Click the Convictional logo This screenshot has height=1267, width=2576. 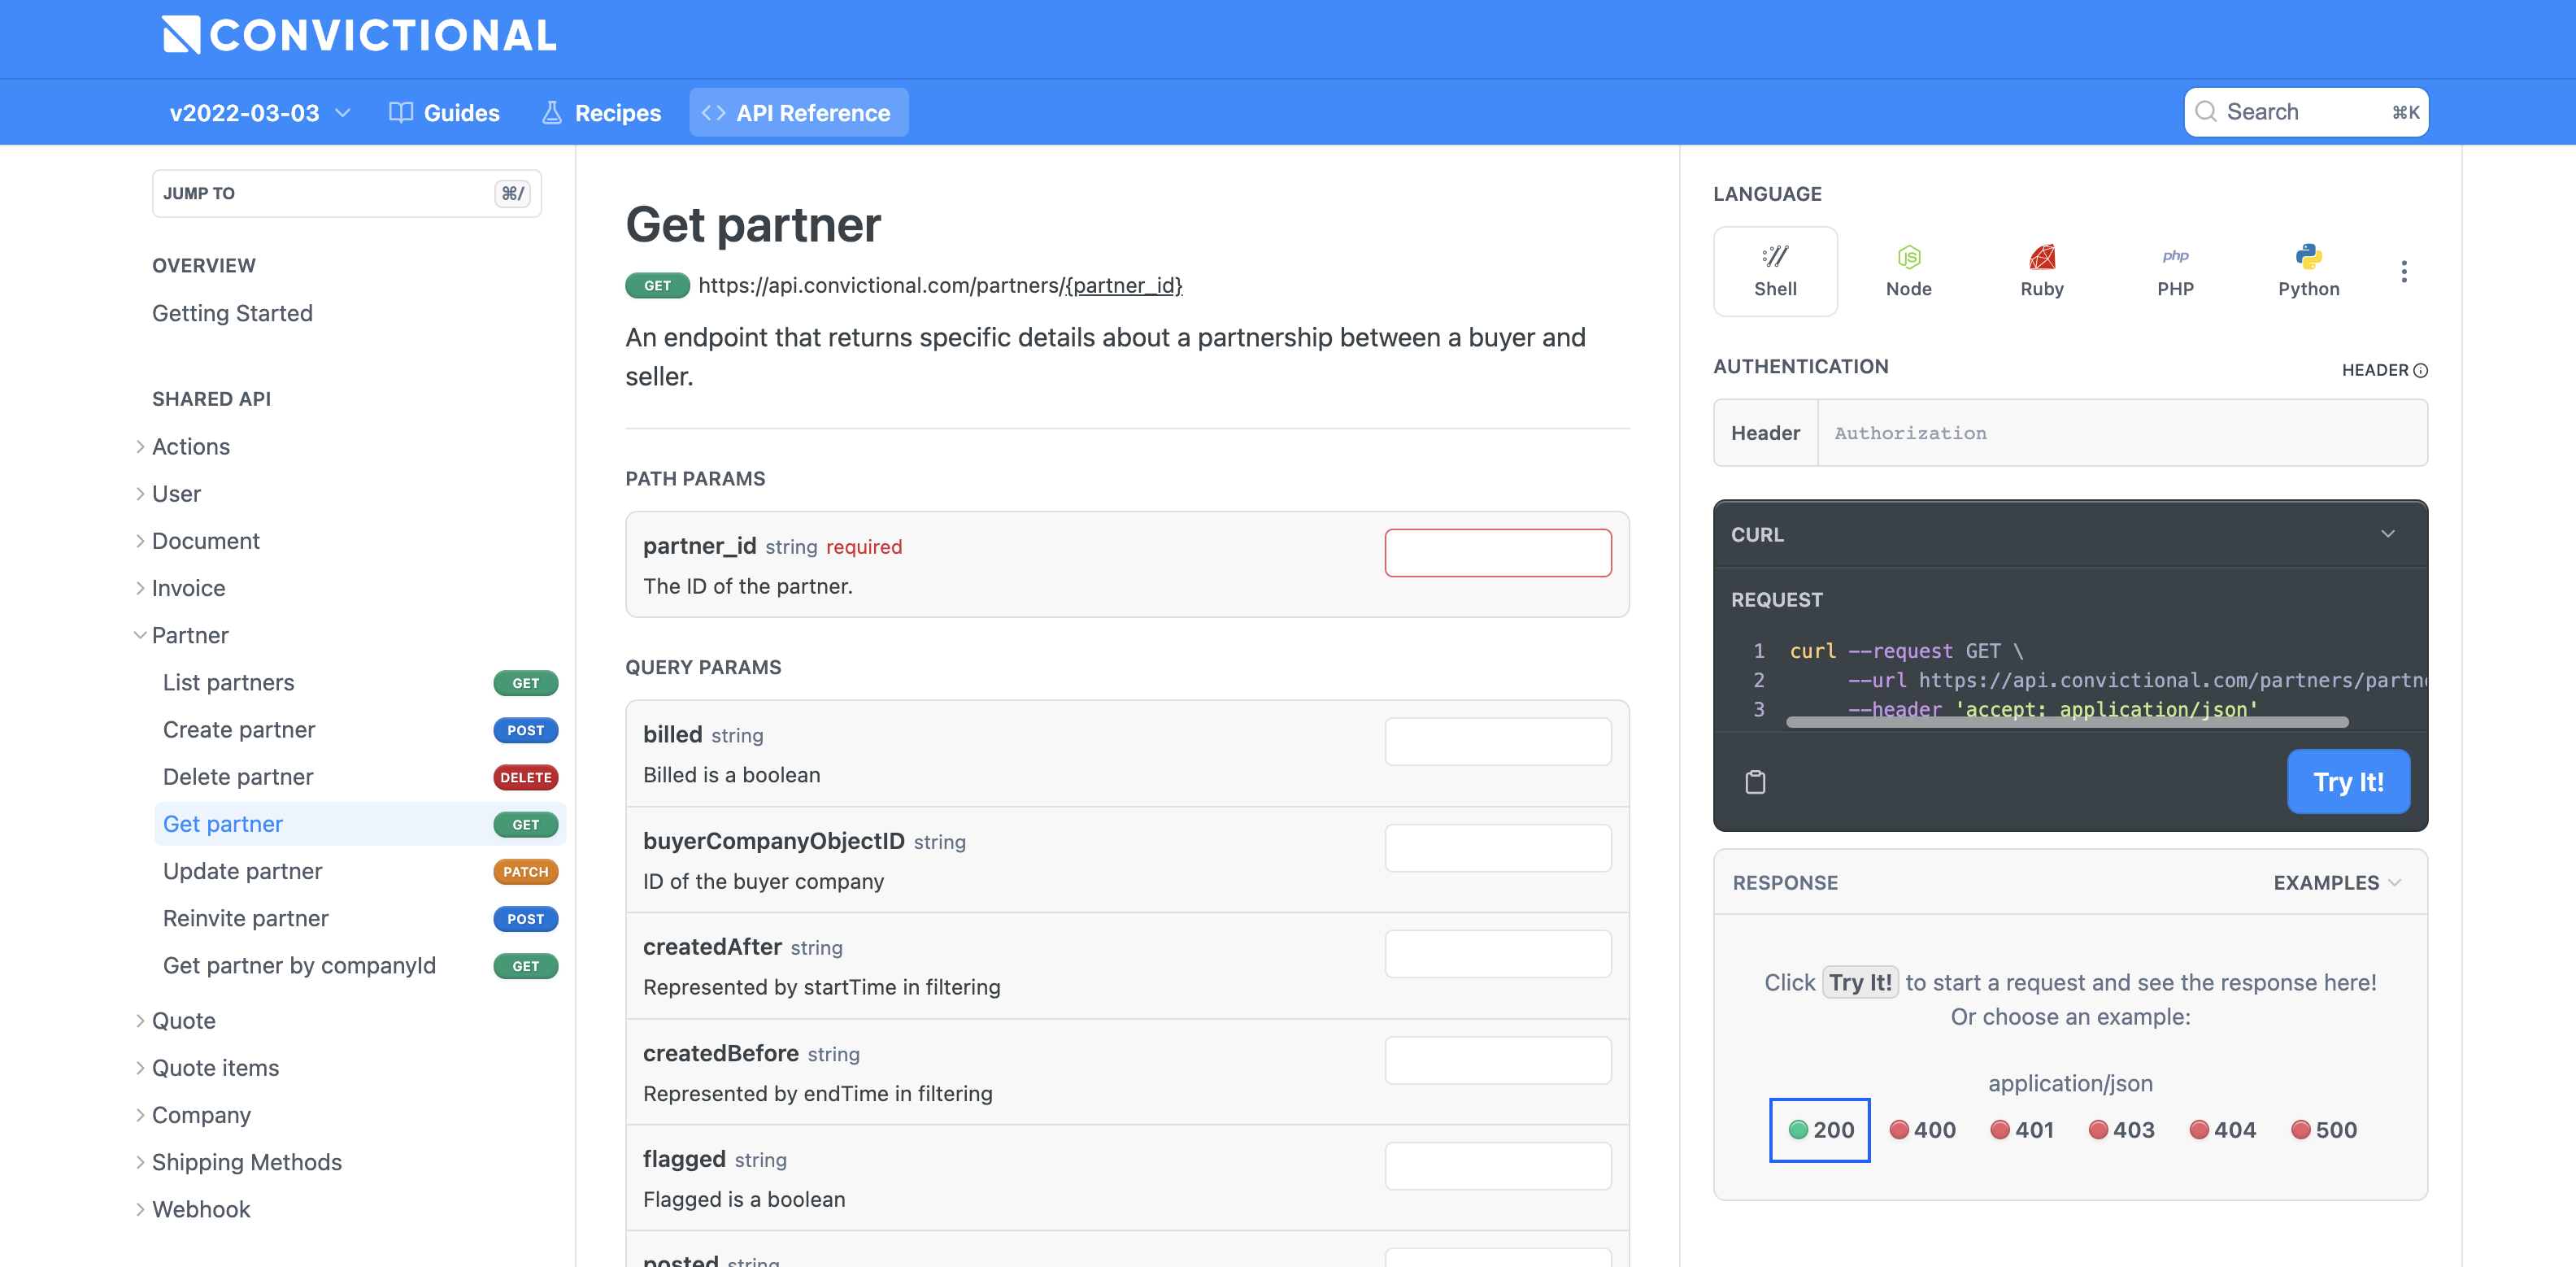(x=359, y=36)
